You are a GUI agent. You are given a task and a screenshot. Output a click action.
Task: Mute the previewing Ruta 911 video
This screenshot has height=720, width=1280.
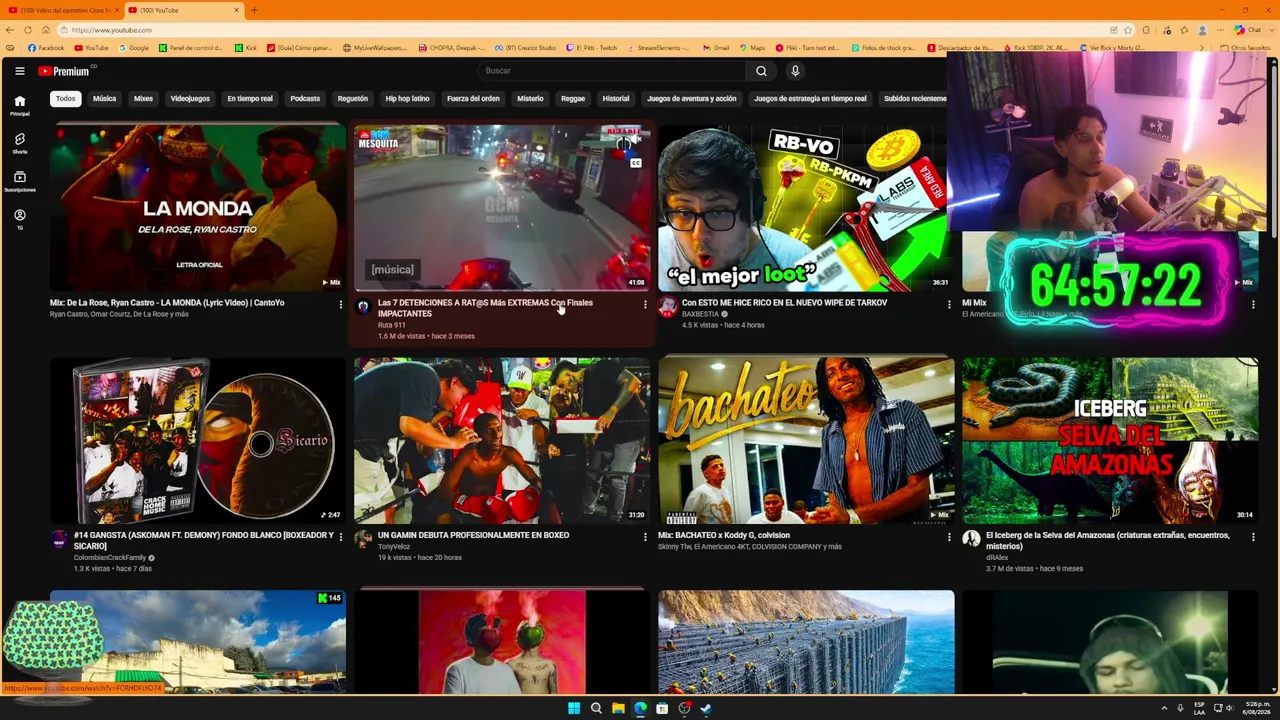pyautogui.click(x=635, y=141)
